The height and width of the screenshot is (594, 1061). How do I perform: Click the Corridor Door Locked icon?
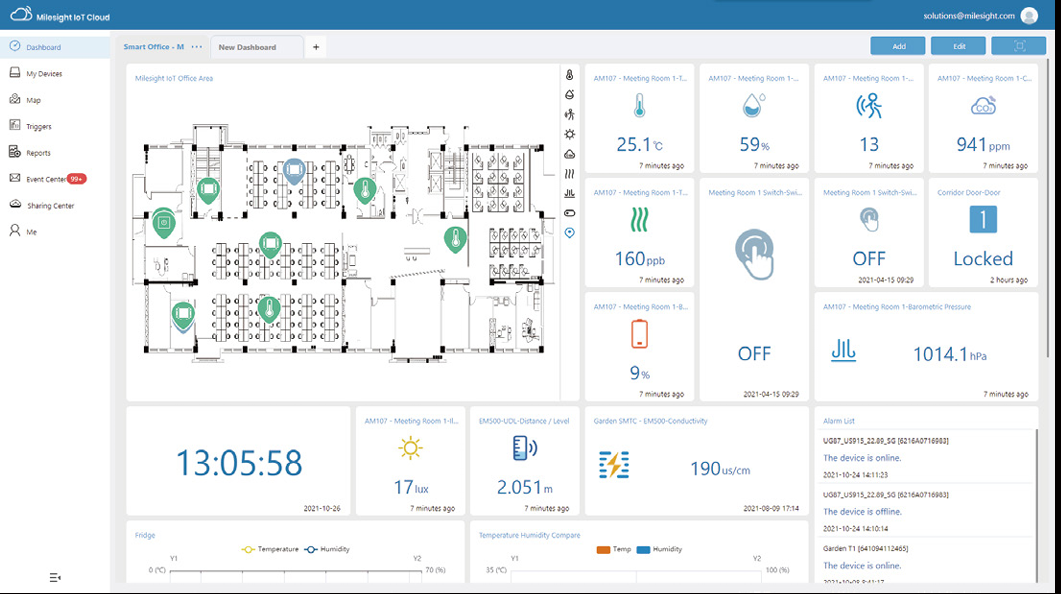[x=983, y=219]
